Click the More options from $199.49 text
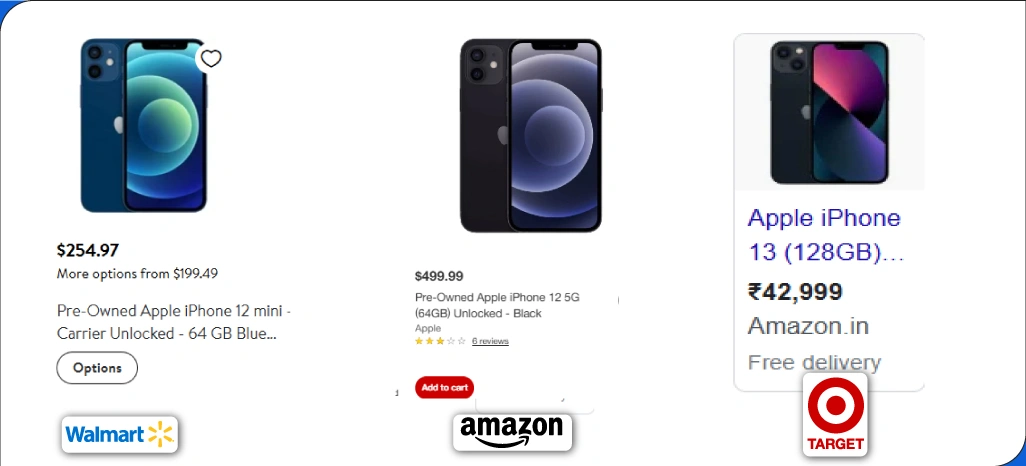1026x466 pixels. point(137,273)
